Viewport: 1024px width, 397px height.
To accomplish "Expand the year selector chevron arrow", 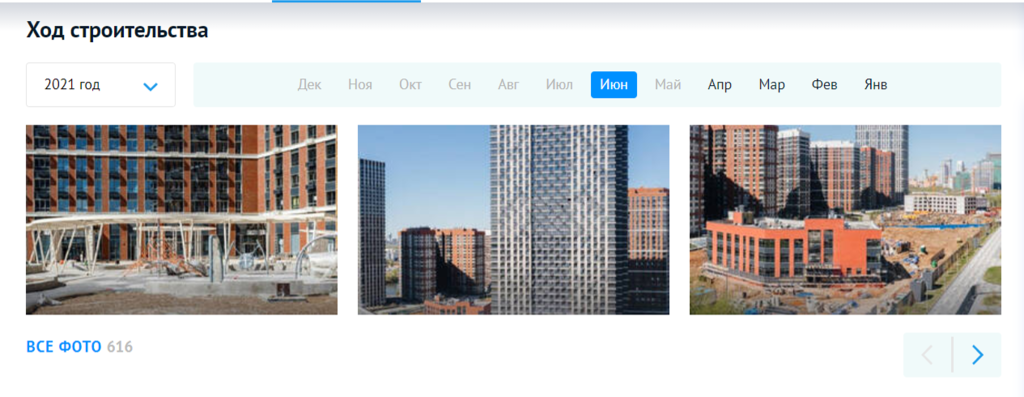I will tap(150, 86).
